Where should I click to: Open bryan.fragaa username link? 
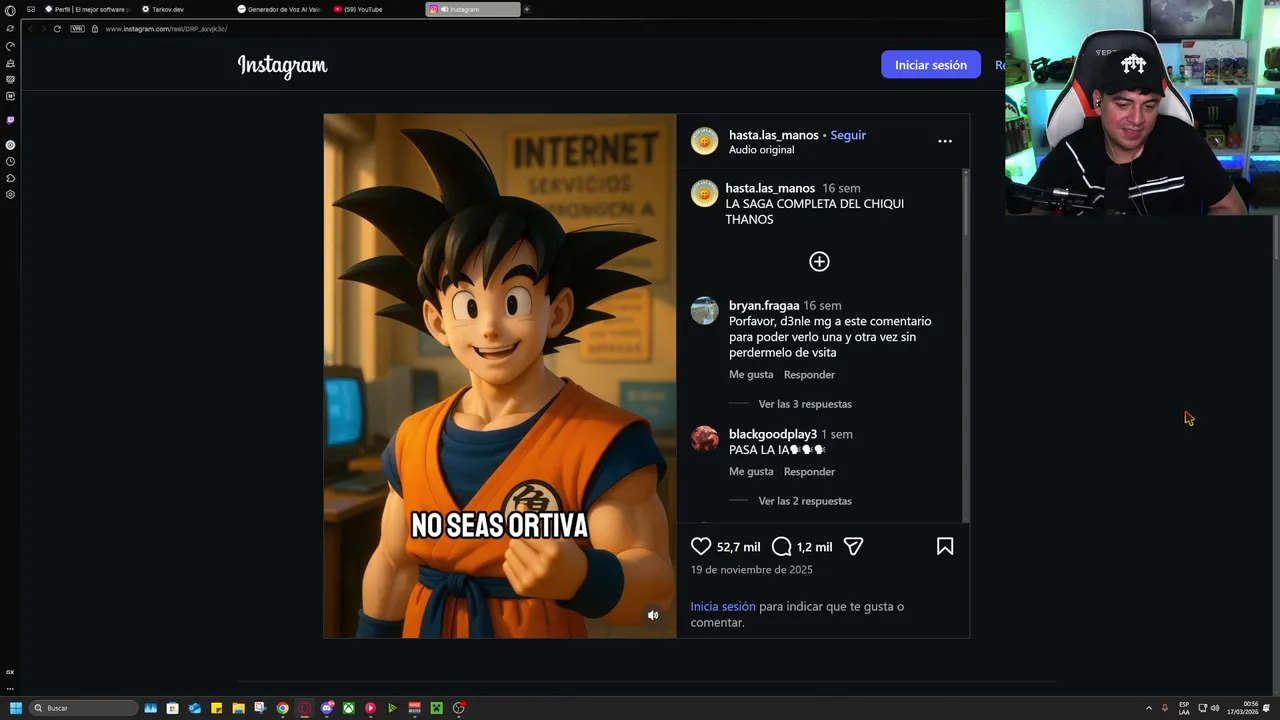764,306
